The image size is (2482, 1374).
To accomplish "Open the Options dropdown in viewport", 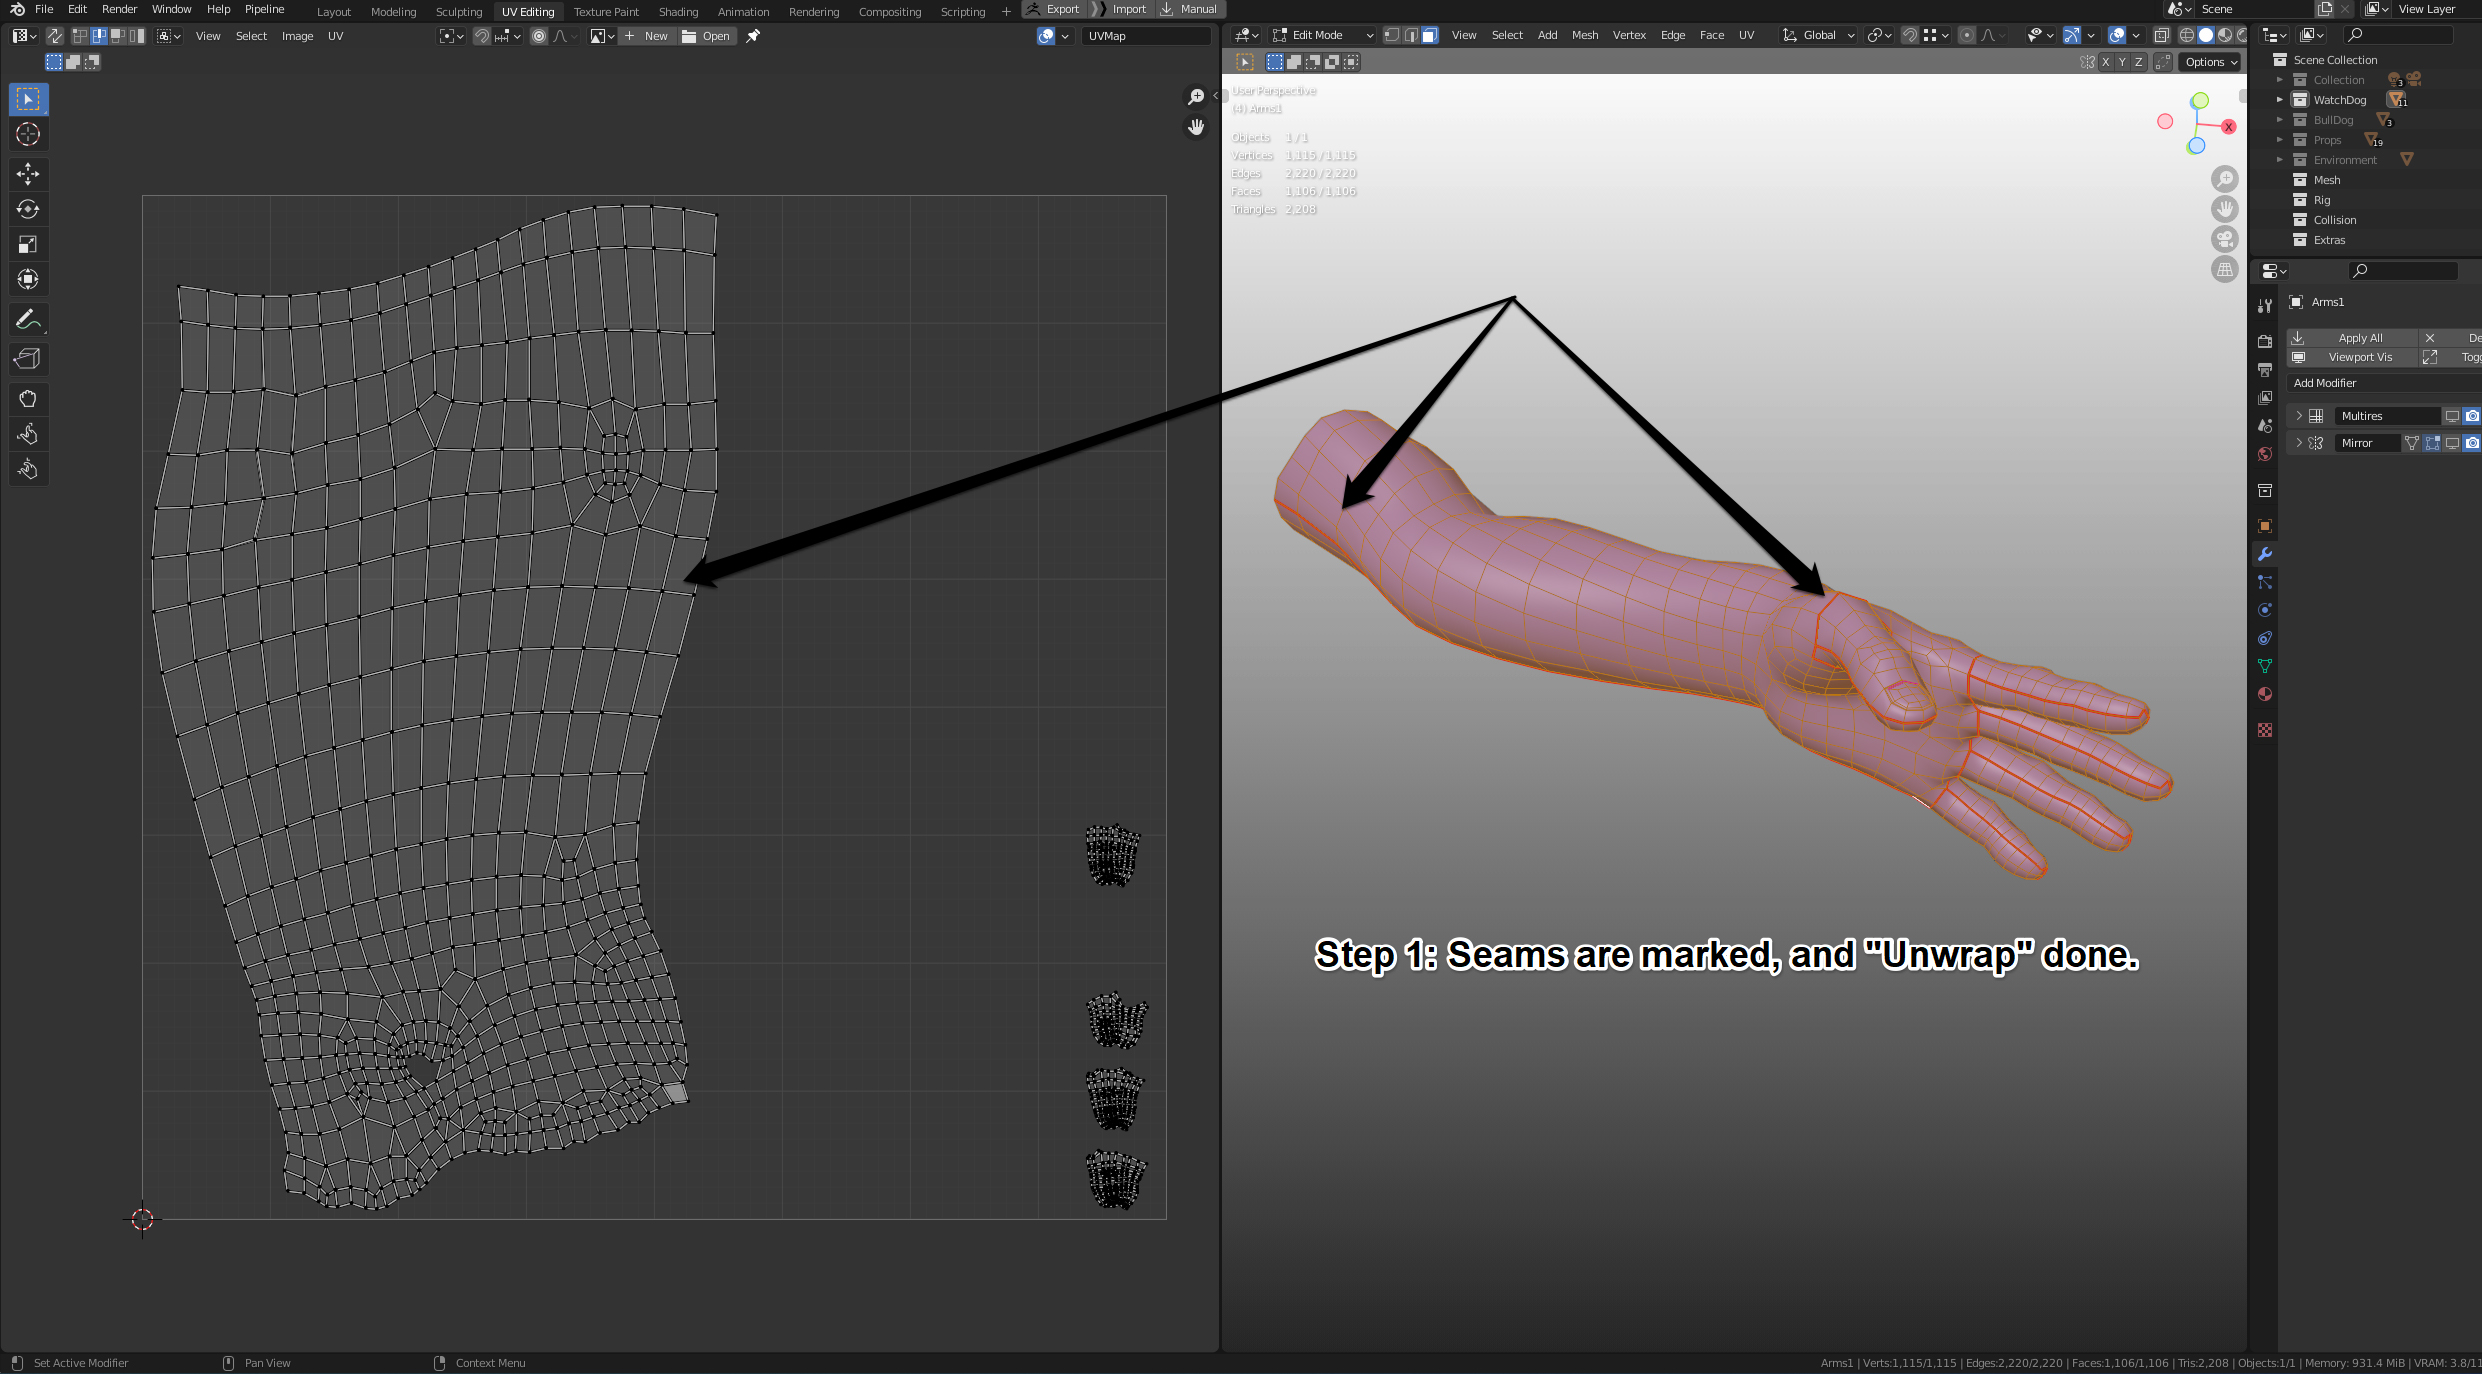I will (2211, 62).
